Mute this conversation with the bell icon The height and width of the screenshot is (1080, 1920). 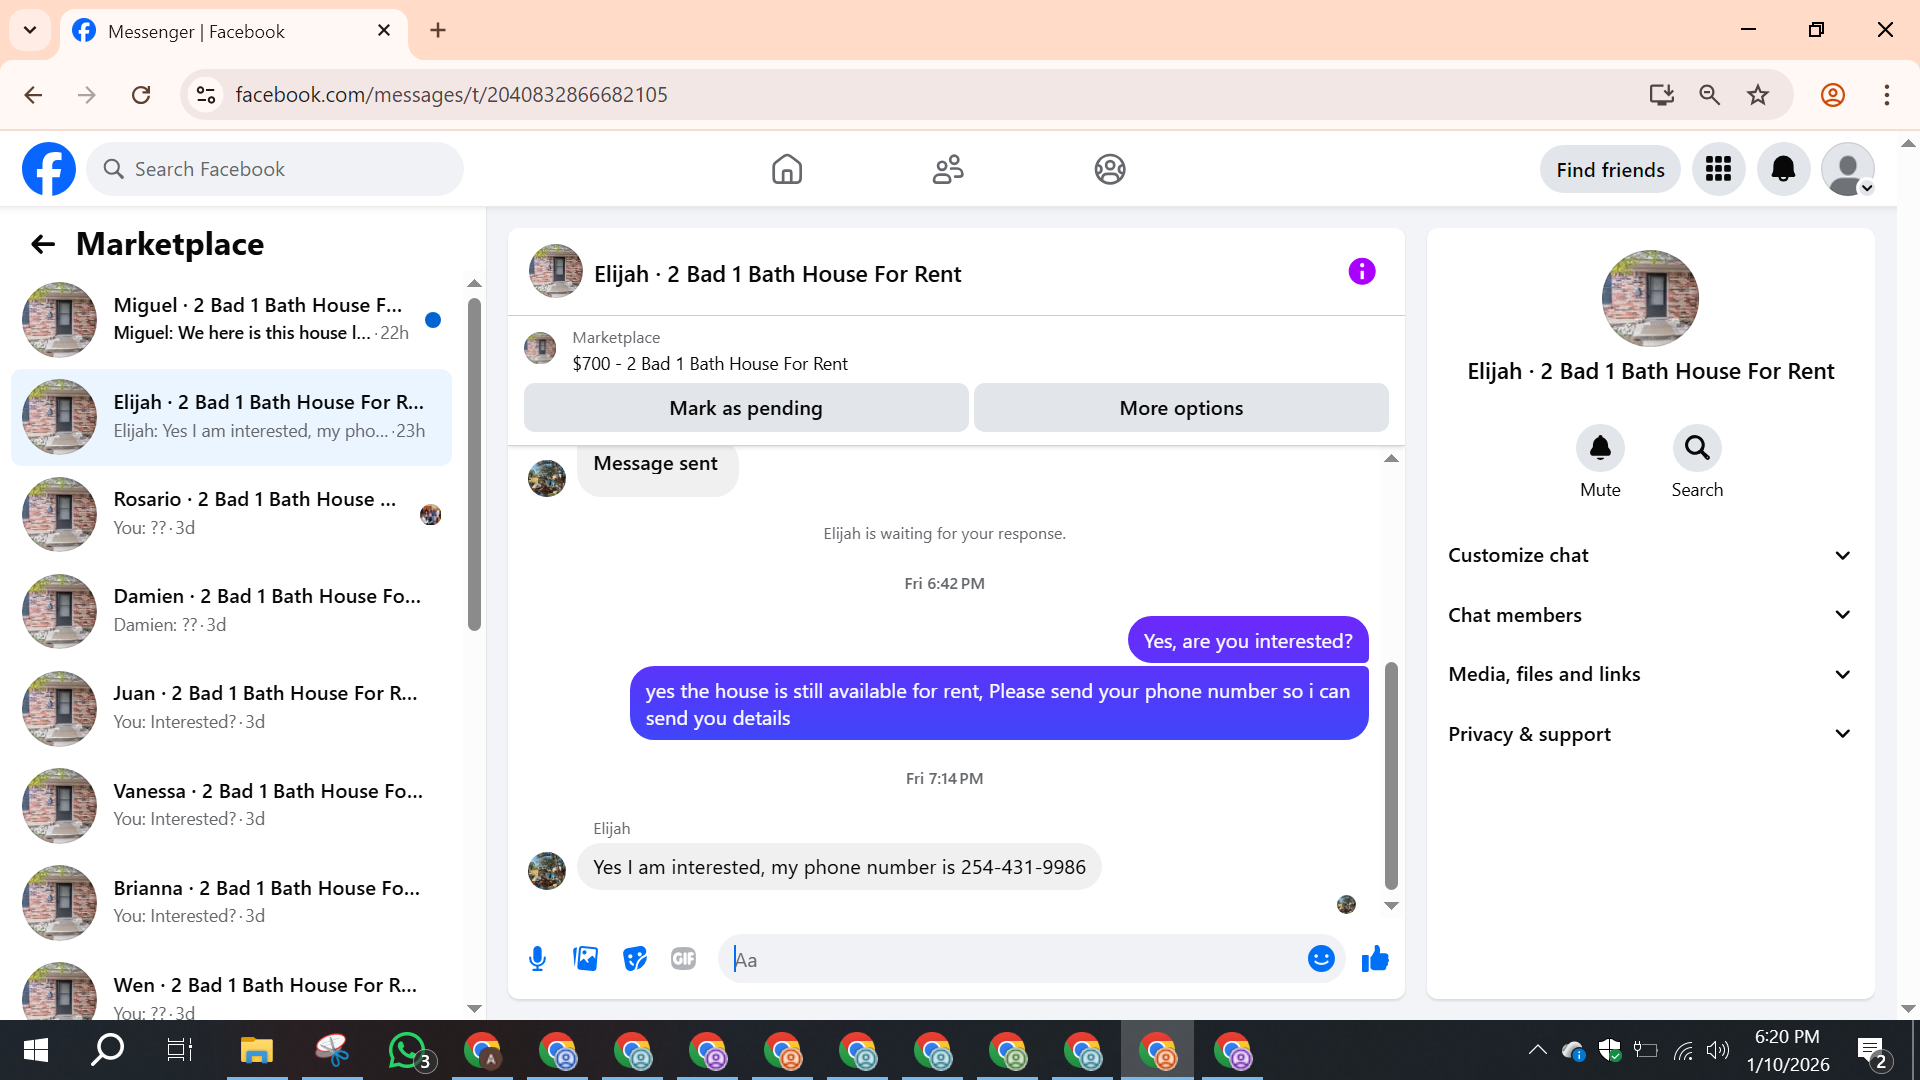(1600, 448)
